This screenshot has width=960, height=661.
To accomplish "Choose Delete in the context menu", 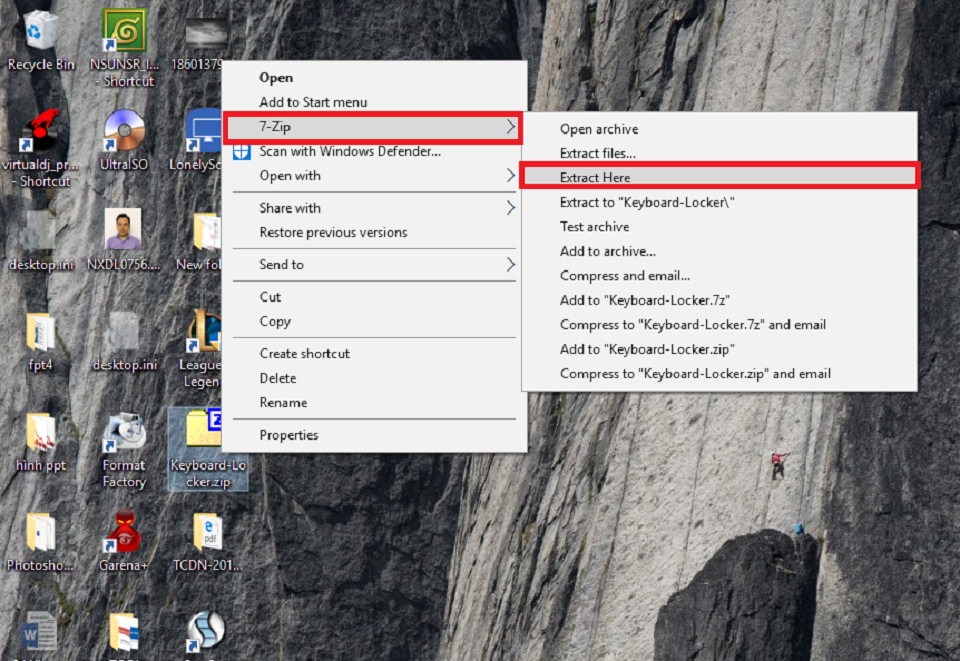I will pos(374,378).
